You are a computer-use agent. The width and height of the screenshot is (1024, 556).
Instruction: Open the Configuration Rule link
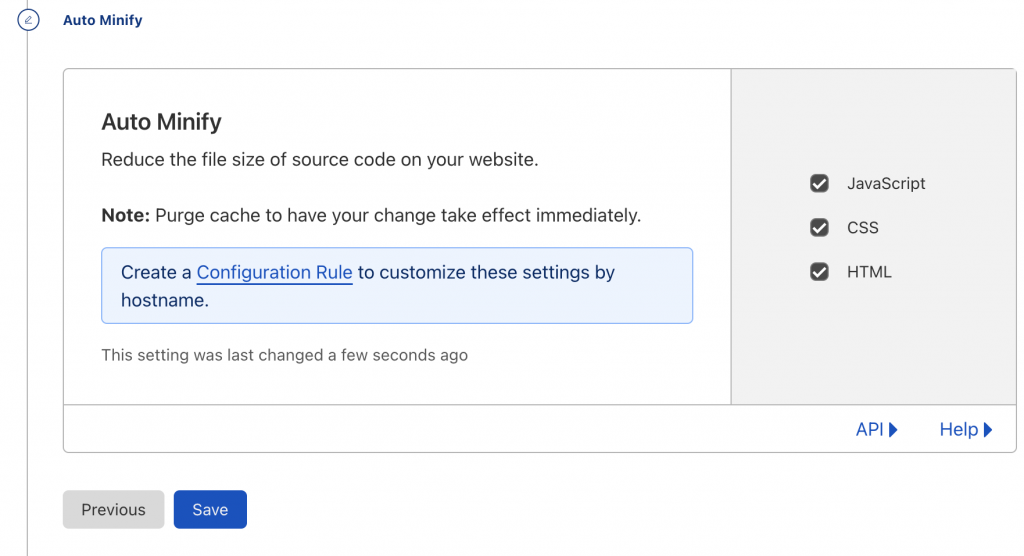point(274,272)
